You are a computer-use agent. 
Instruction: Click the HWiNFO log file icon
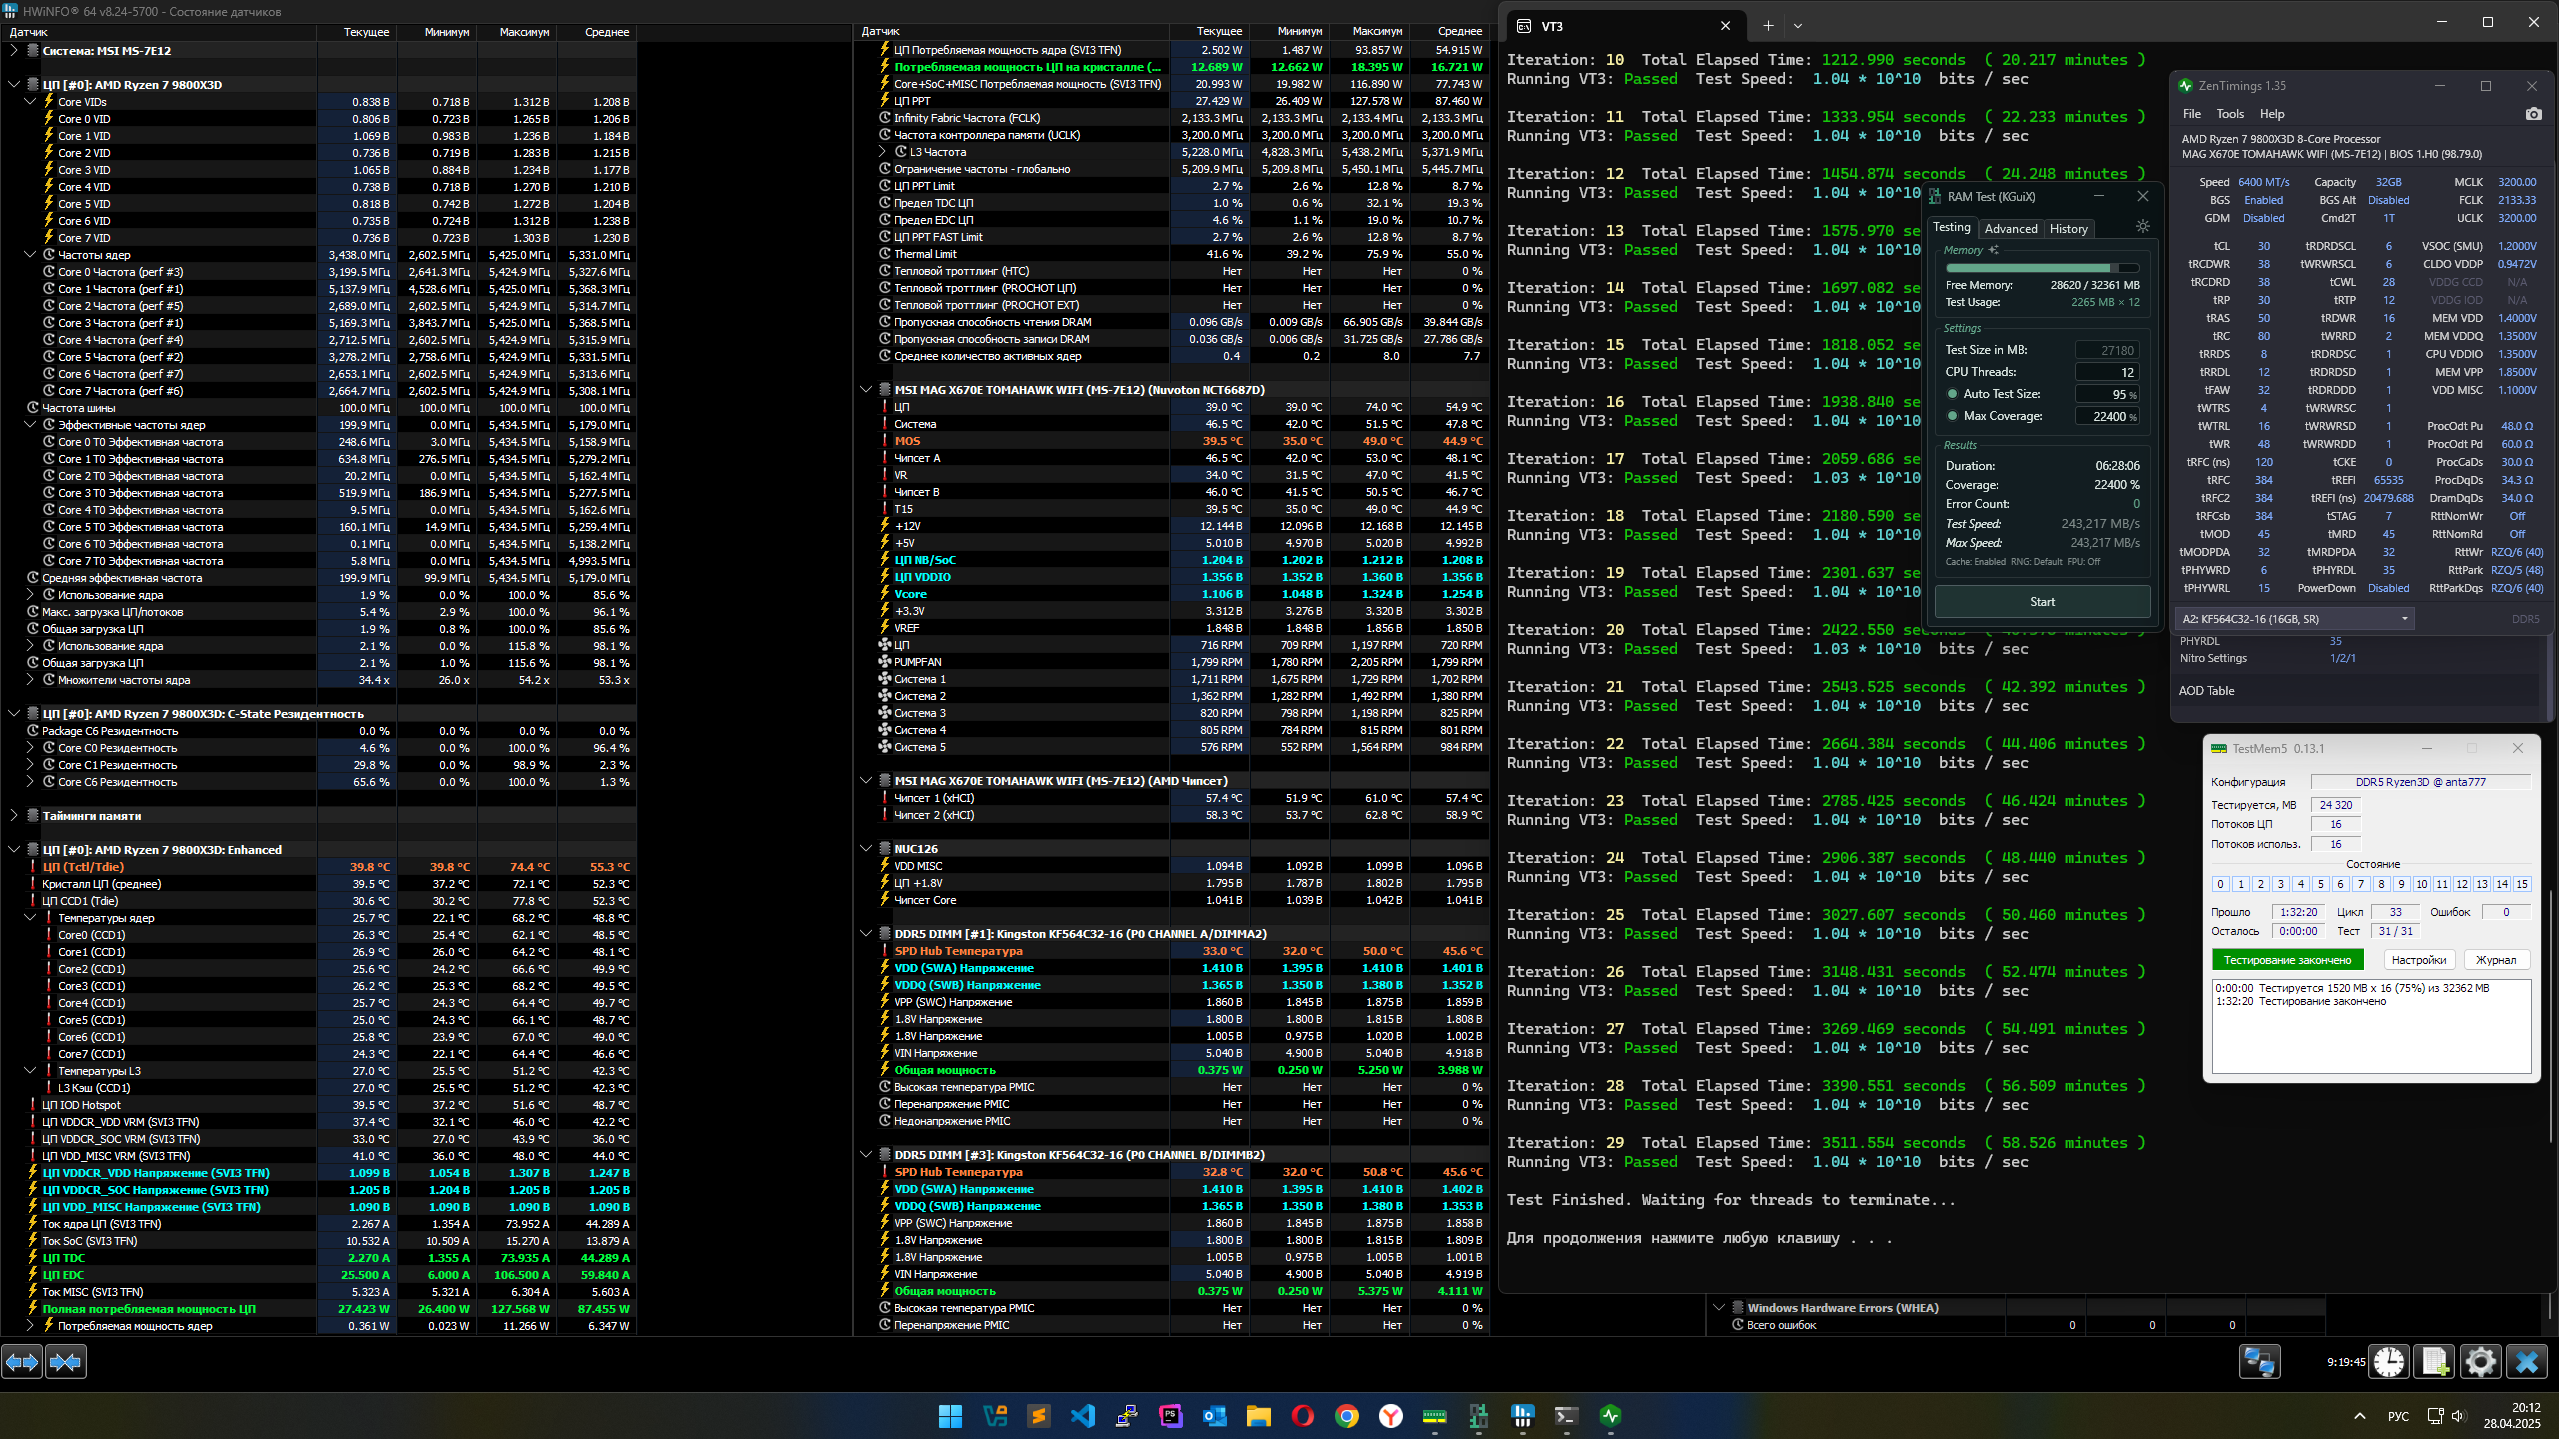[x=2434, y=1362]
